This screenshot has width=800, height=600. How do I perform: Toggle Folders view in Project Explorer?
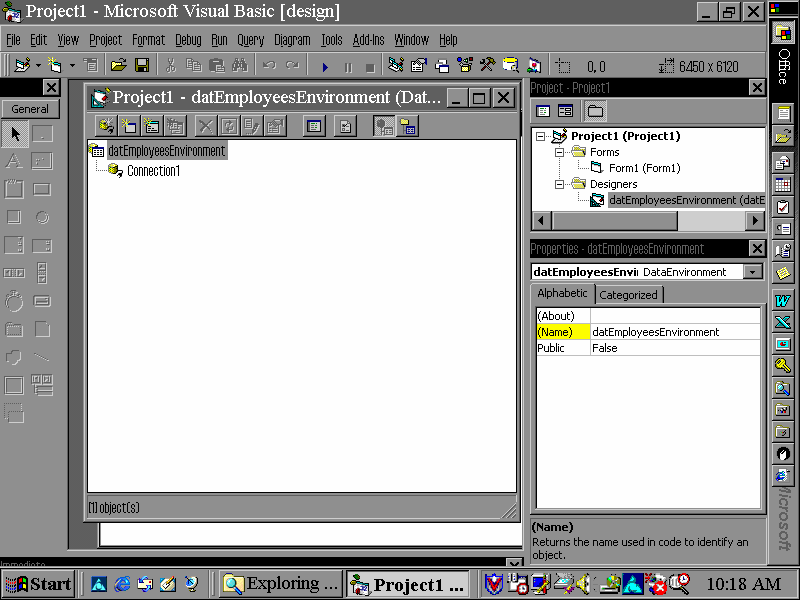[595, 111]
